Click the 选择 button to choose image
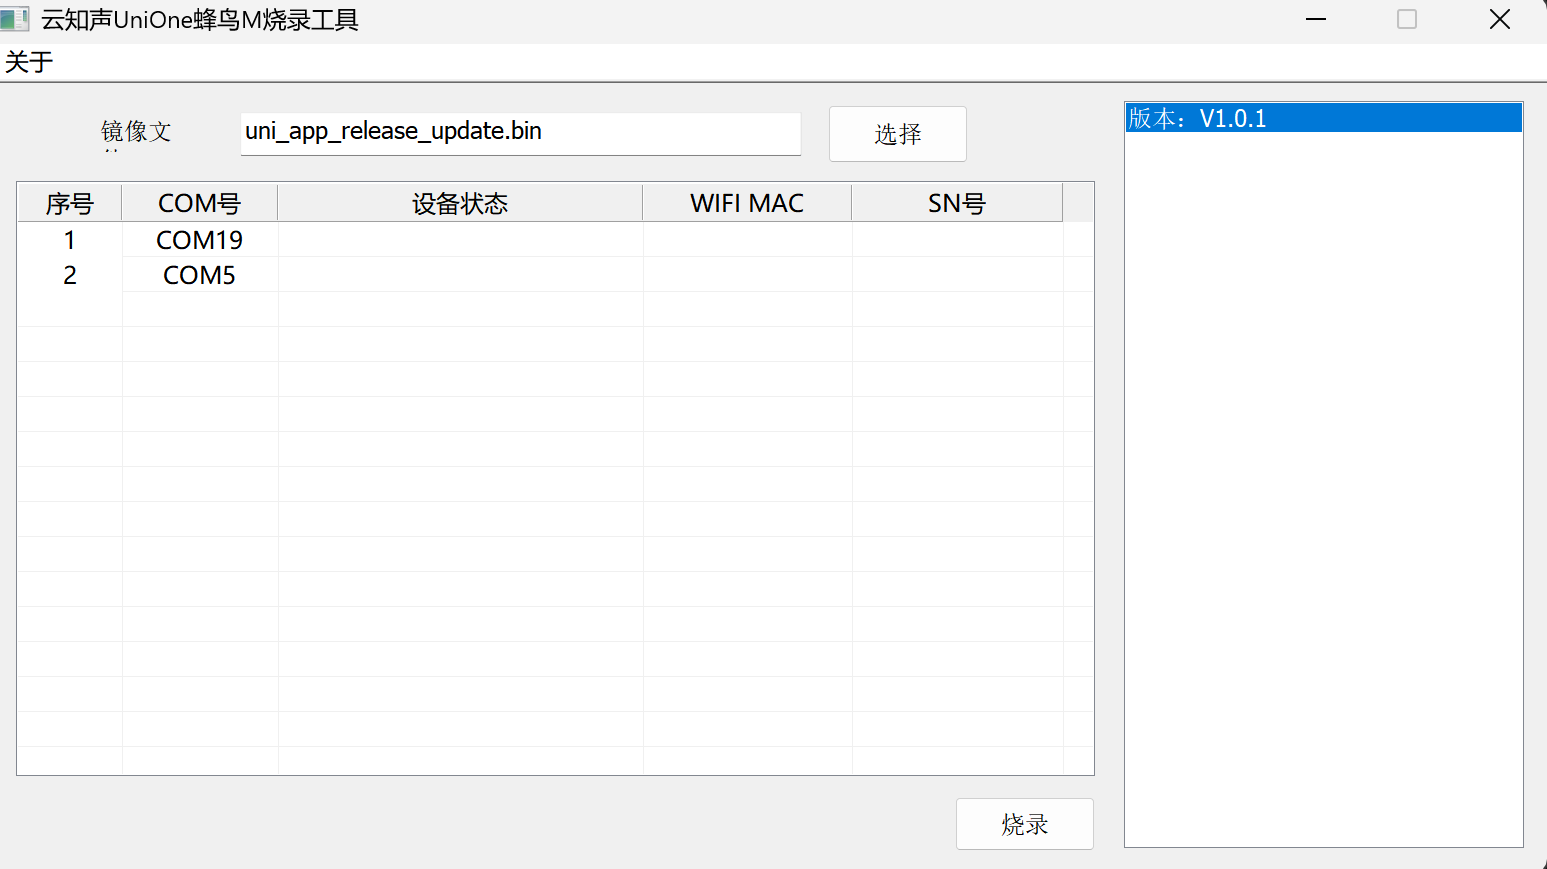This screenshot has height=869, width=1547. coord(897,134)
